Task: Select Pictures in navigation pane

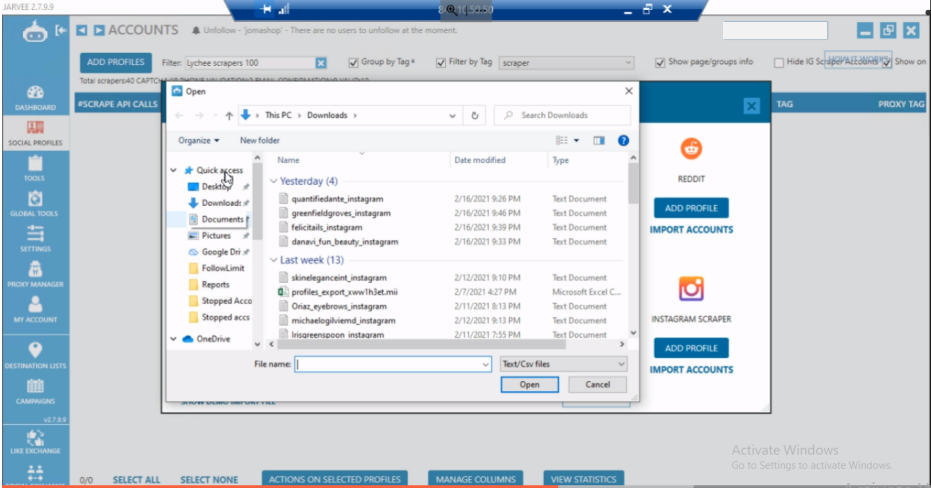Action: [215, 236]
